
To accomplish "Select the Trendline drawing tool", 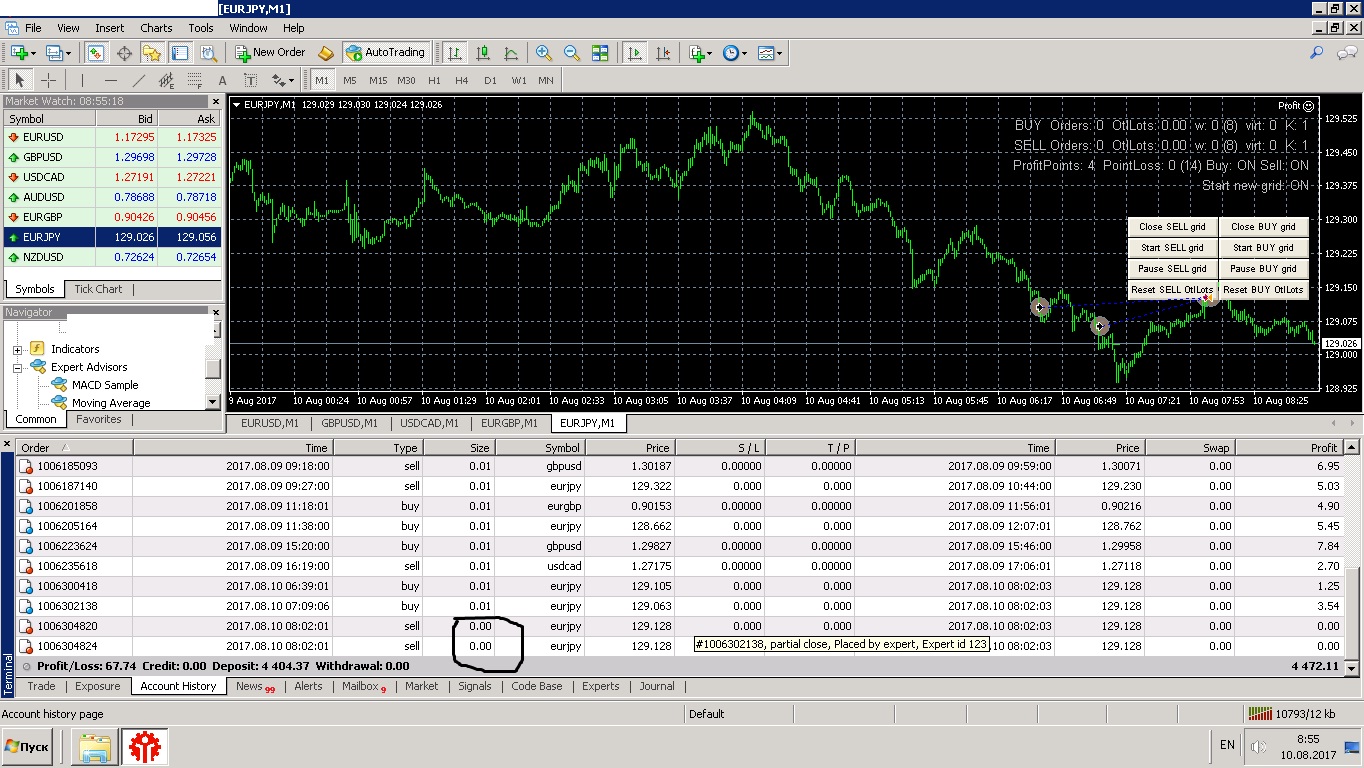I will [138, 80].
